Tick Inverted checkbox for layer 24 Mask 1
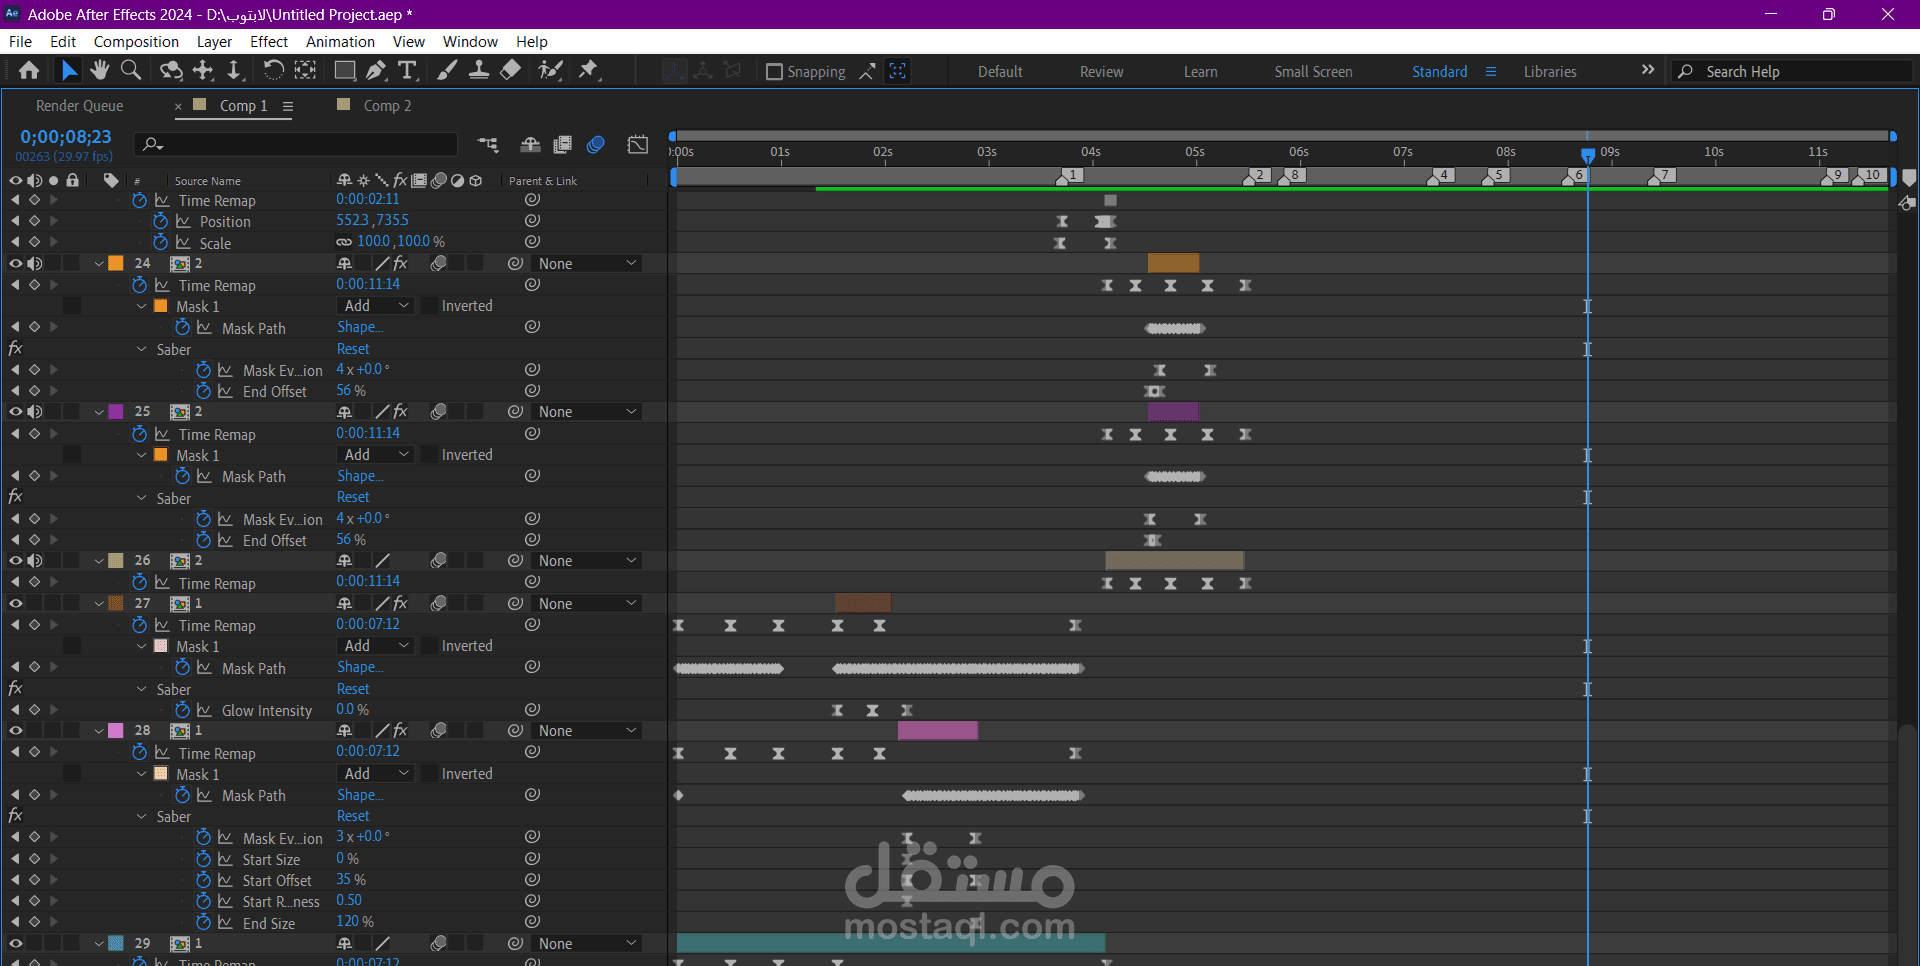The width and height of the screenshot is (1920, 966). pyautogui.click(x=428, y=306)
